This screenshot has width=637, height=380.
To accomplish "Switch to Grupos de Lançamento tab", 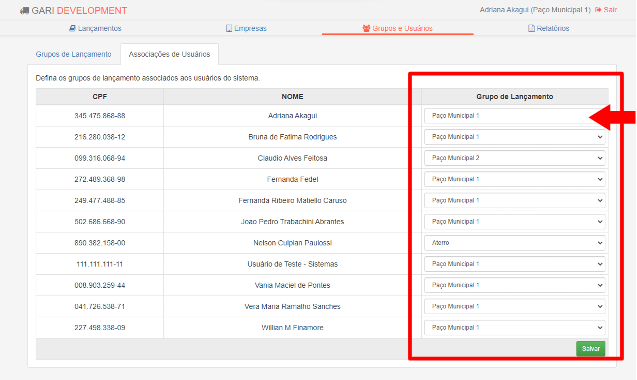I will click(74, 54).
